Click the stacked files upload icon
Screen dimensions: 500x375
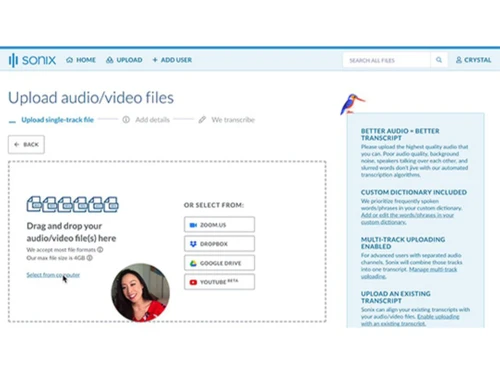(72, 204)
